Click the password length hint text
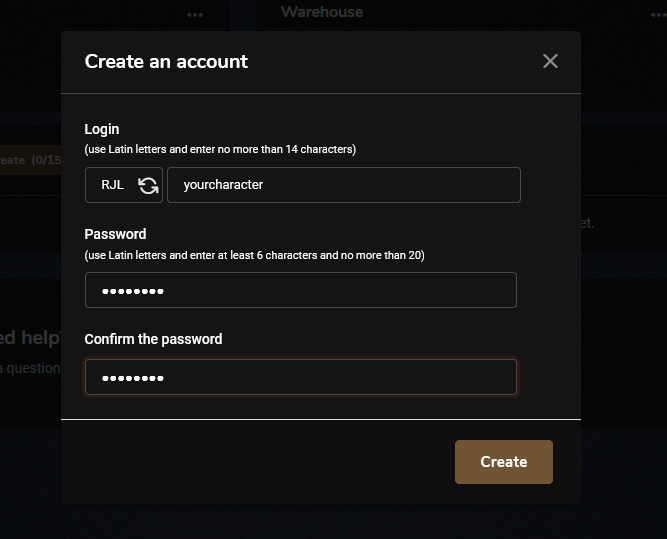 click(254, 255)
